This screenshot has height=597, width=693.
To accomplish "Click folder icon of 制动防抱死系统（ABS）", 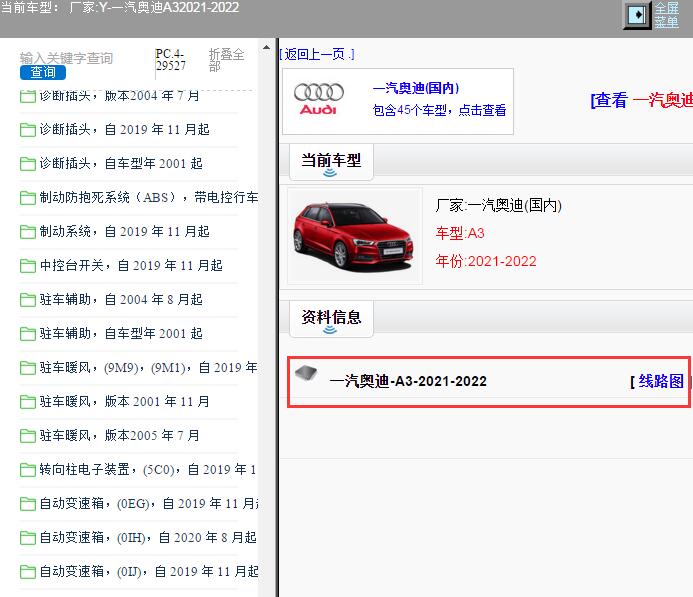I will (x=28, y=198).
